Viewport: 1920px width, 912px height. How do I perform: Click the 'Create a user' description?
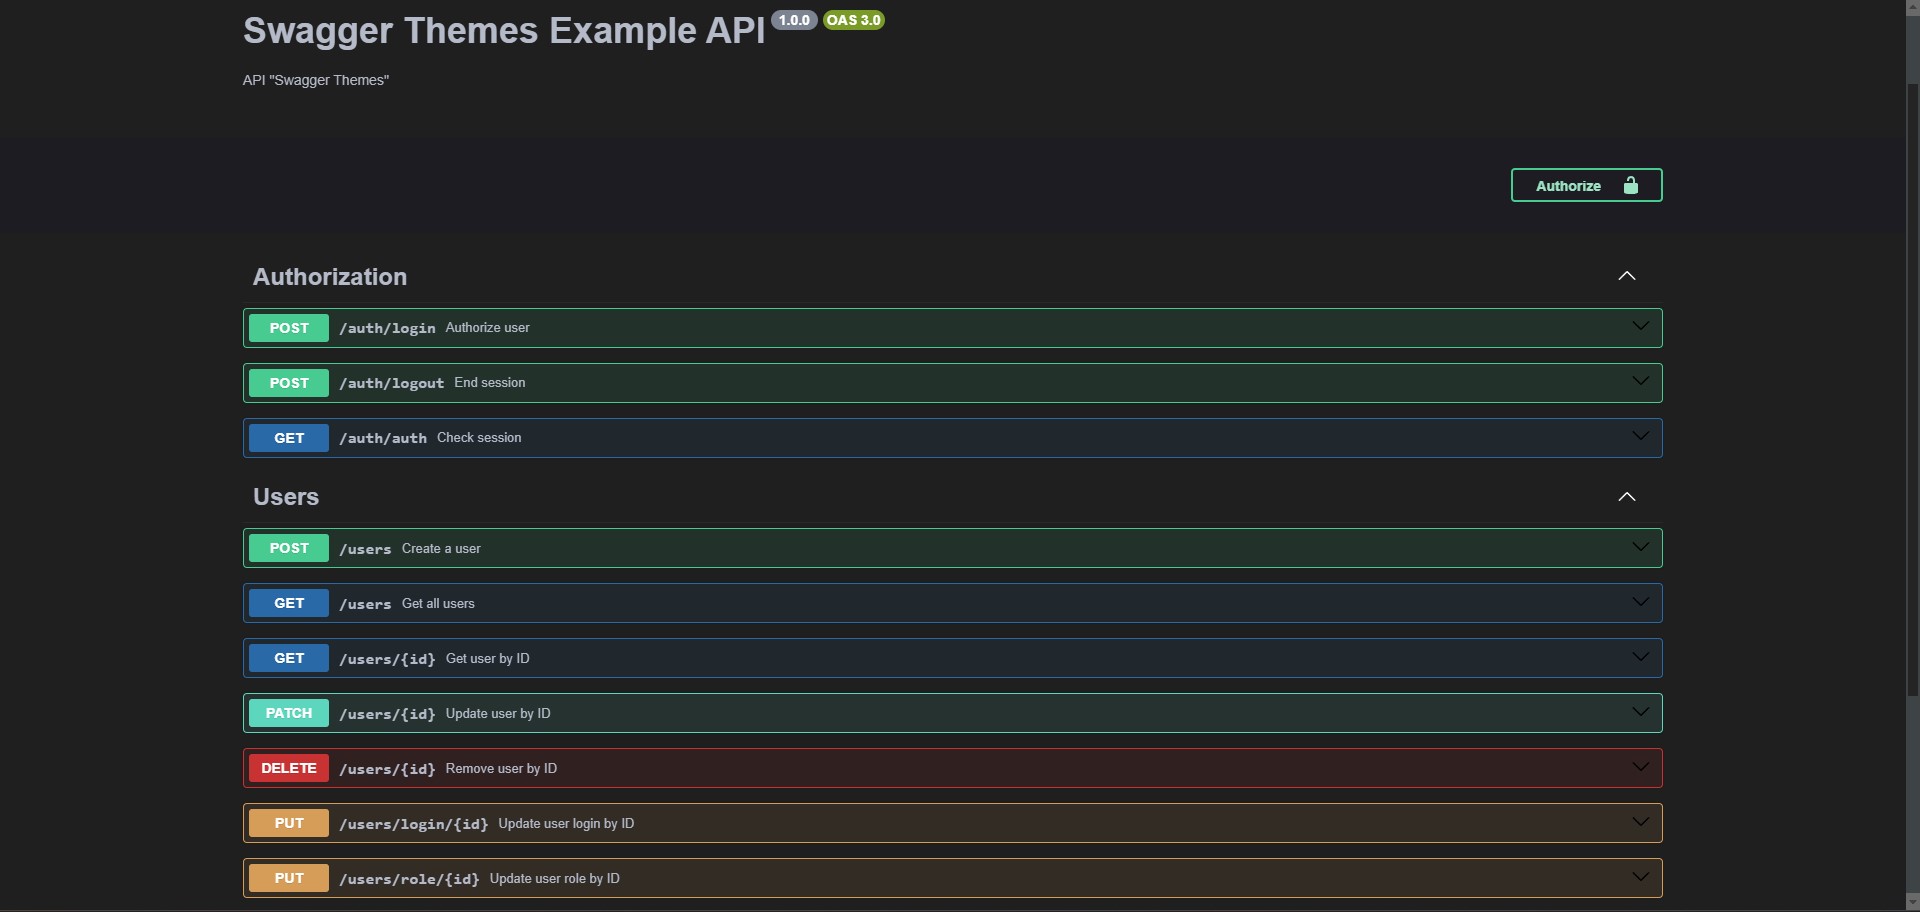tap(441, 548)
